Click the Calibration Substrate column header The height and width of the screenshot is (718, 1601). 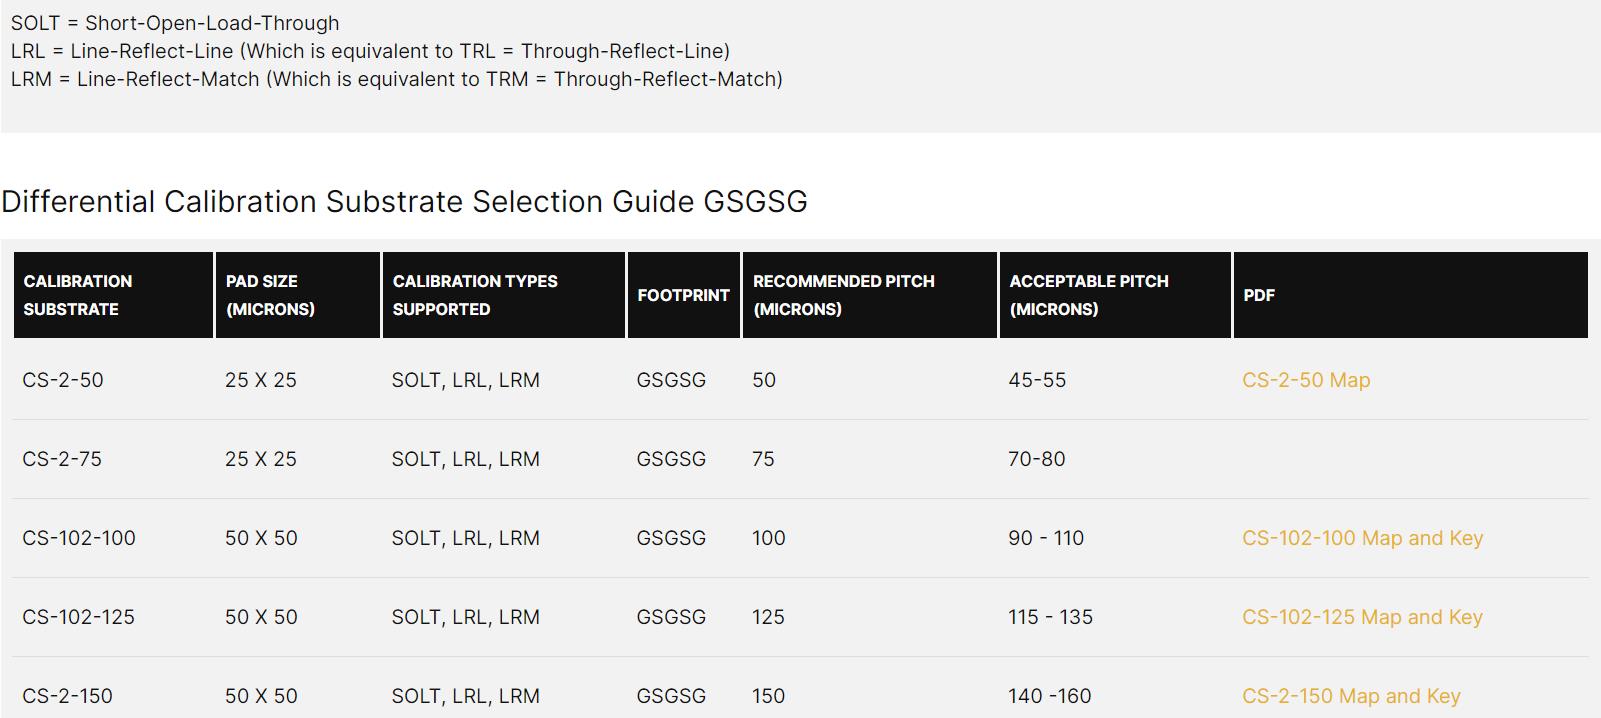(78, 295)
